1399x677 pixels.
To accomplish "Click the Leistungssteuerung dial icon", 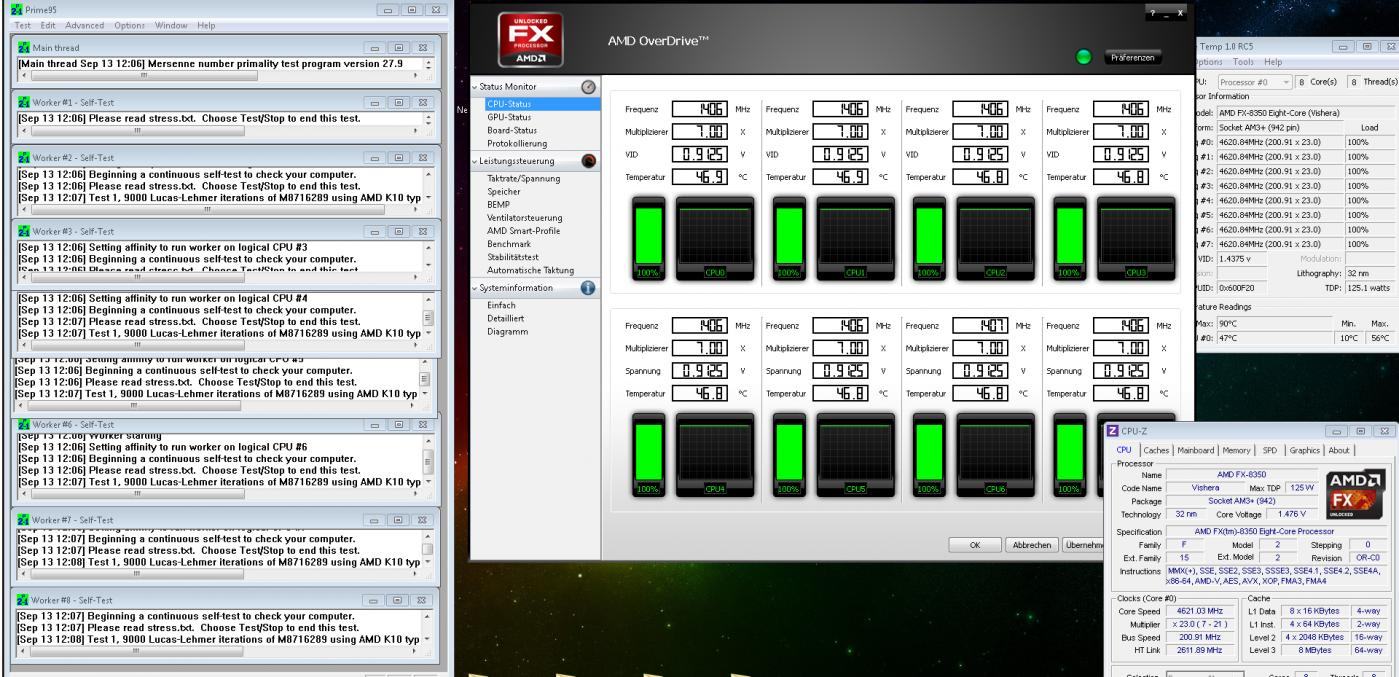I will point(588,161).
